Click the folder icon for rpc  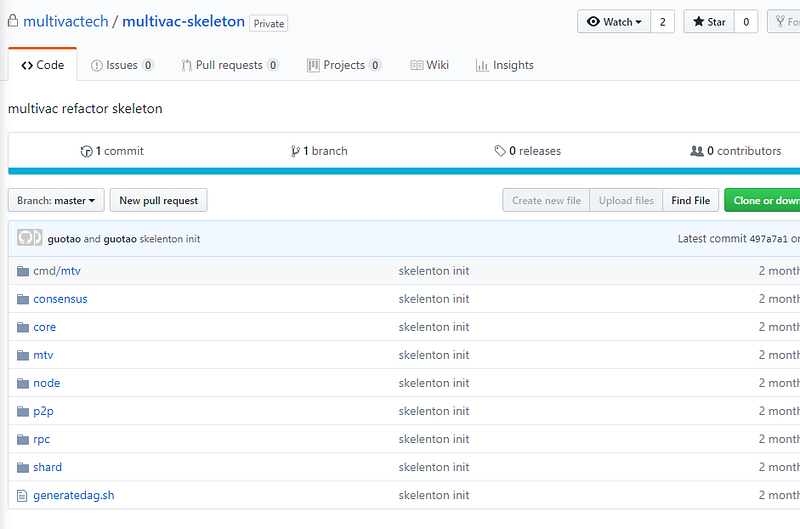click(22, 439)
